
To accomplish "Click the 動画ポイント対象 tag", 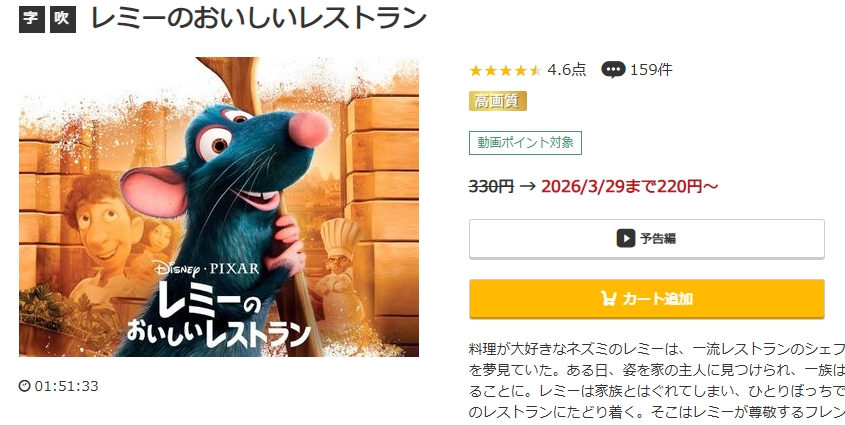I will (525, 143).
